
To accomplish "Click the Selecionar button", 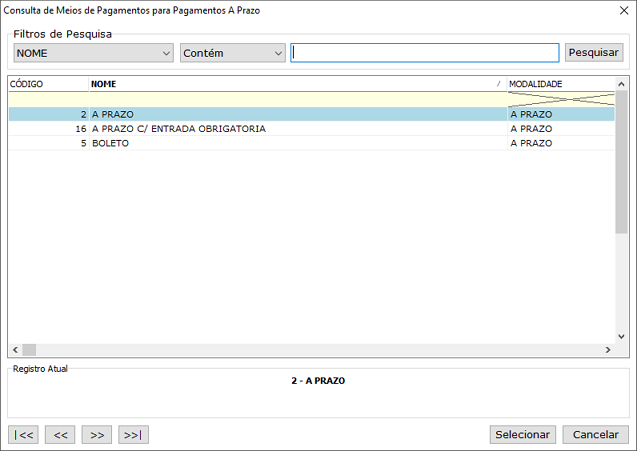I will [522, 434].
